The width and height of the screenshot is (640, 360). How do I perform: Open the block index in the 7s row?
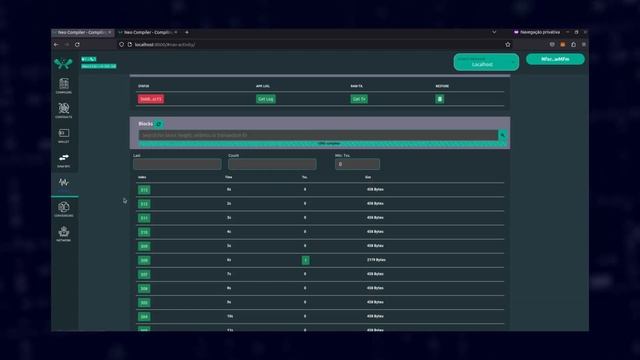click(x=144, y=274)
